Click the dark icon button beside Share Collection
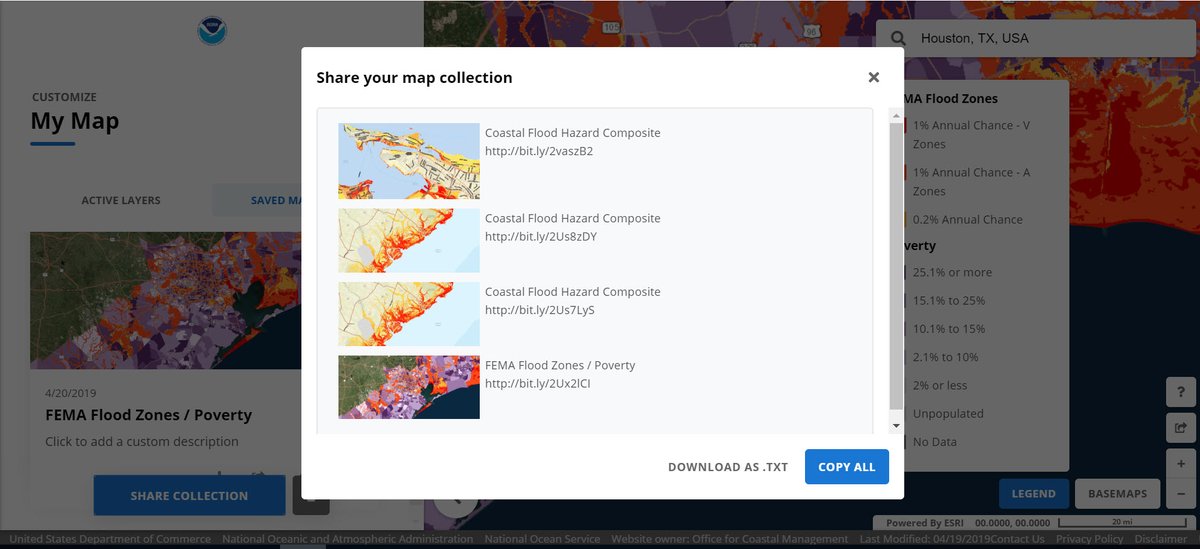 tap(311, 495)
